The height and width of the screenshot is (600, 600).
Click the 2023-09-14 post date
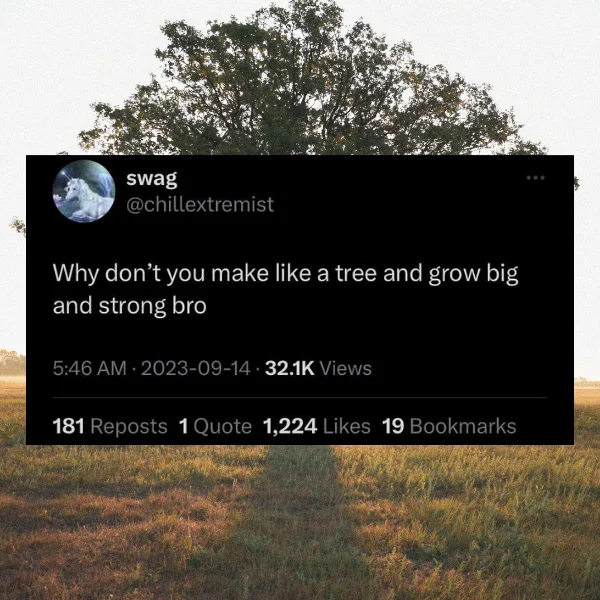[x=196, y=368]
